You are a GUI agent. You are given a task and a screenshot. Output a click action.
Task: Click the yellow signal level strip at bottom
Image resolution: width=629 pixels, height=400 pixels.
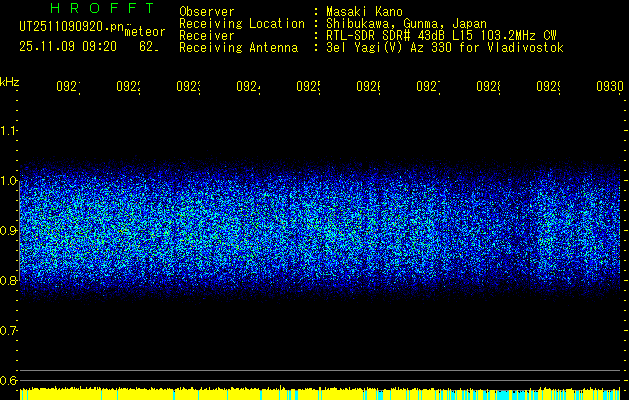coord(320,394)
